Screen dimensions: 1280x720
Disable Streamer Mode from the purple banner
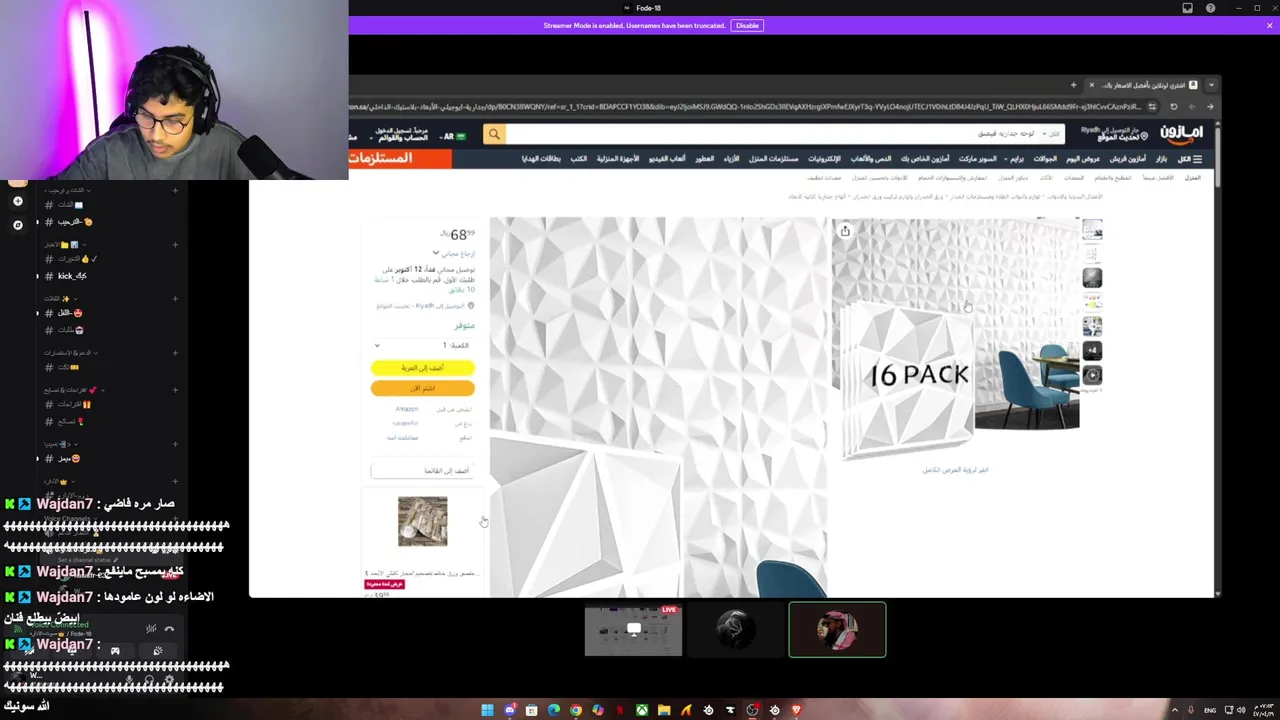tap(747, 25)
